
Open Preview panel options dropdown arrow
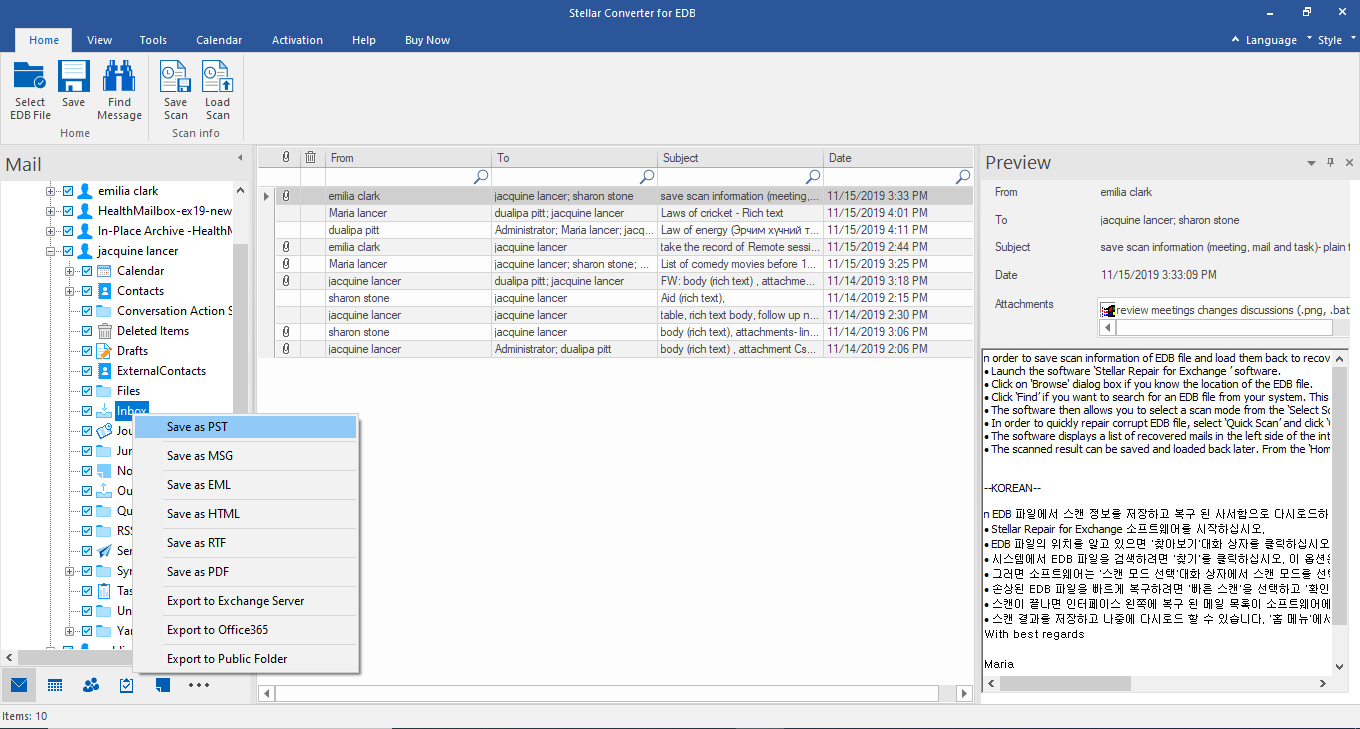coord(1311,162)
